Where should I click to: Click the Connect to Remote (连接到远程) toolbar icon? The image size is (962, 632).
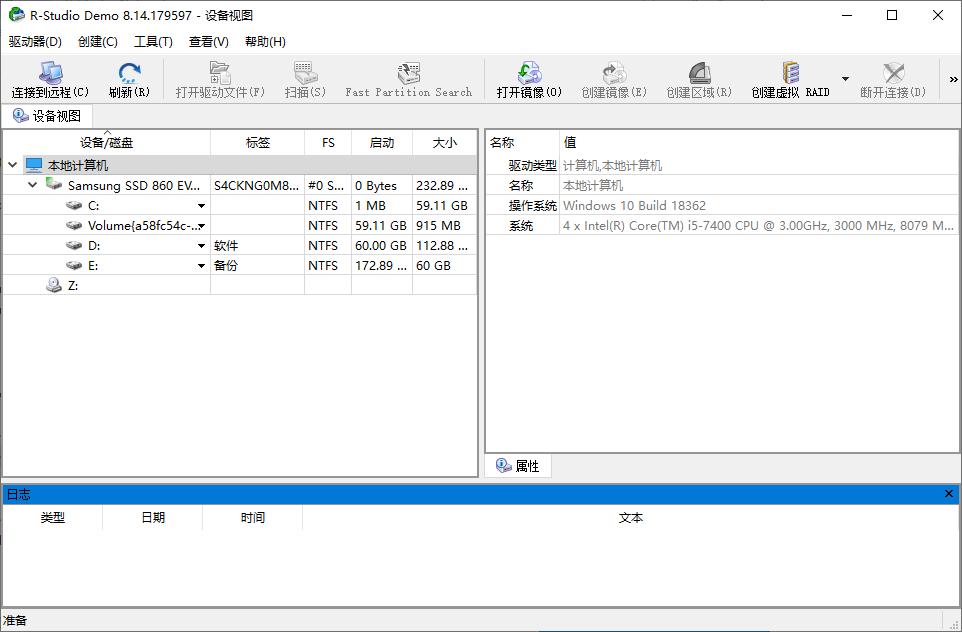[x=50, y=73]
